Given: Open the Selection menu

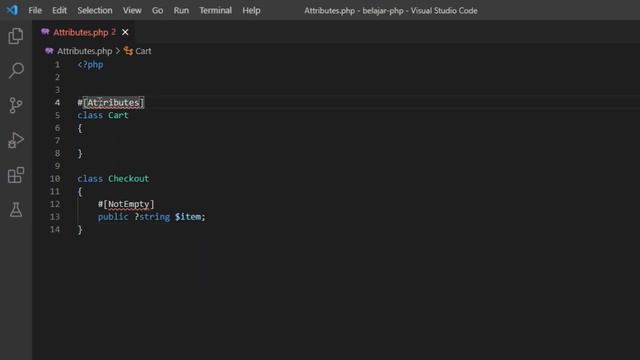Looking at the screenshot, I should tap(95, 10).
